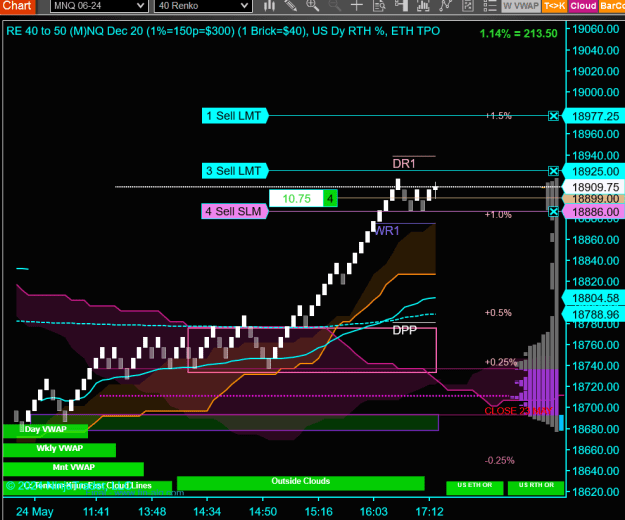Click the Tenkan Kijun Fast Cloud Lines bar

click(88, 487)
